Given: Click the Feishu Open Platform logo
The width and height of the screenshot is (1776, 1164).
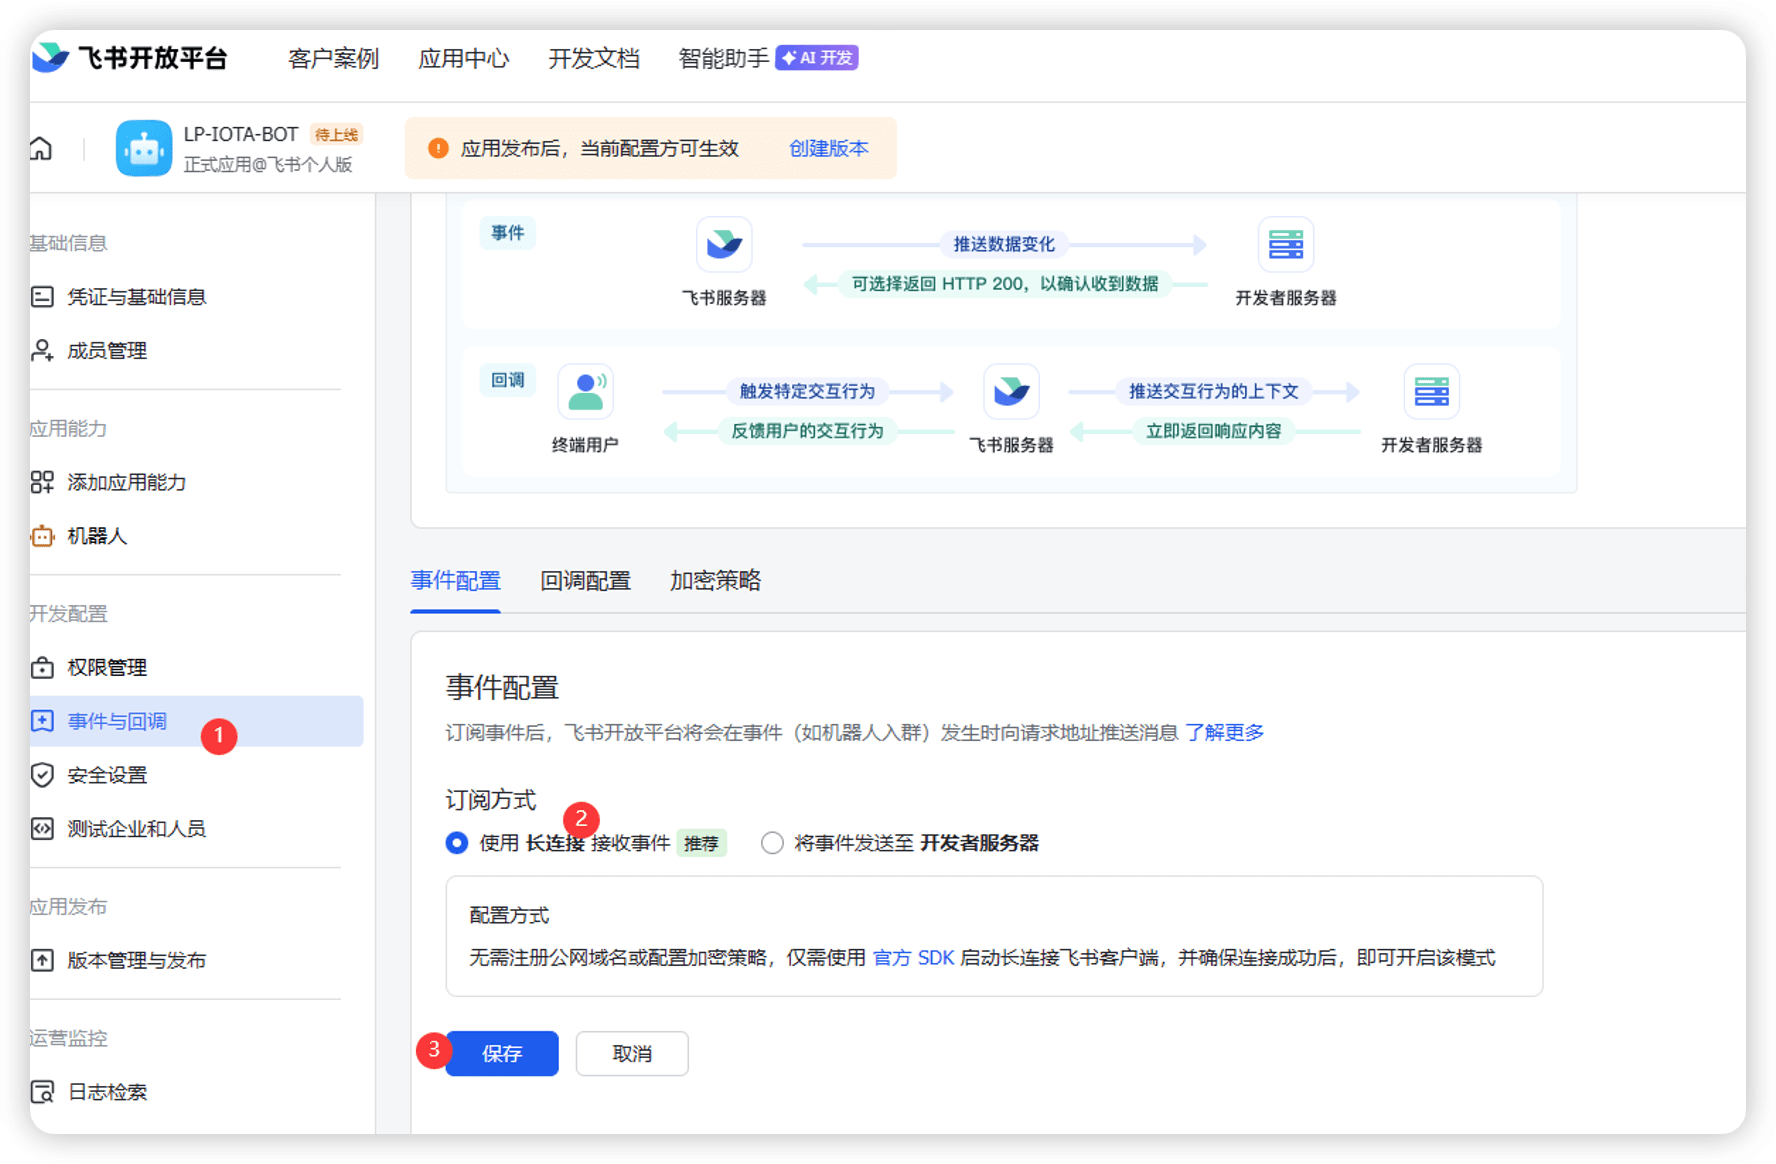Looking at the screenshot, I should click(x=129, y=58).
